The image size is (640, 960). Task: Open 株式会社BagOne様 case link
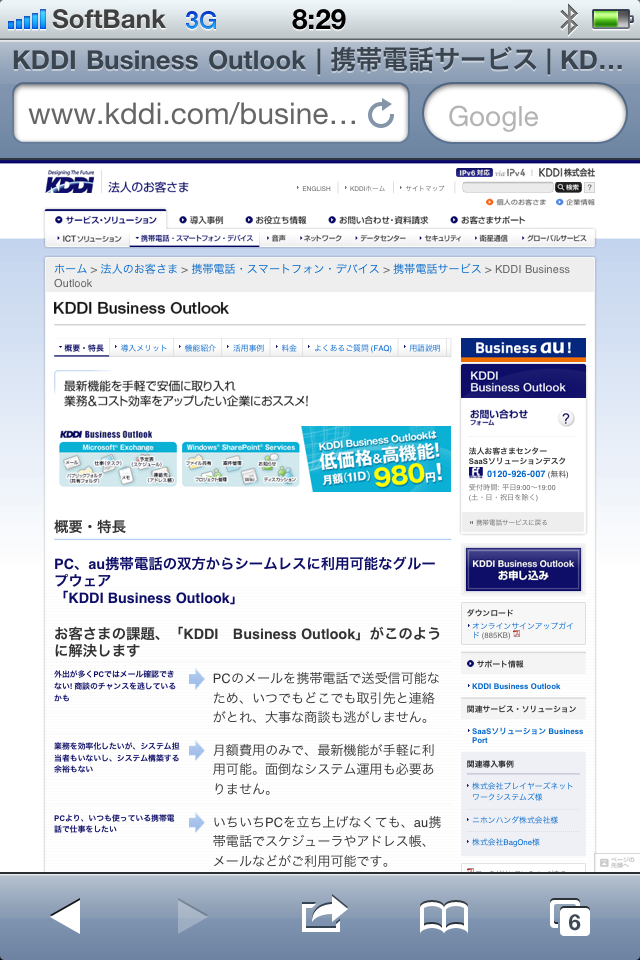tap(505, 842)
